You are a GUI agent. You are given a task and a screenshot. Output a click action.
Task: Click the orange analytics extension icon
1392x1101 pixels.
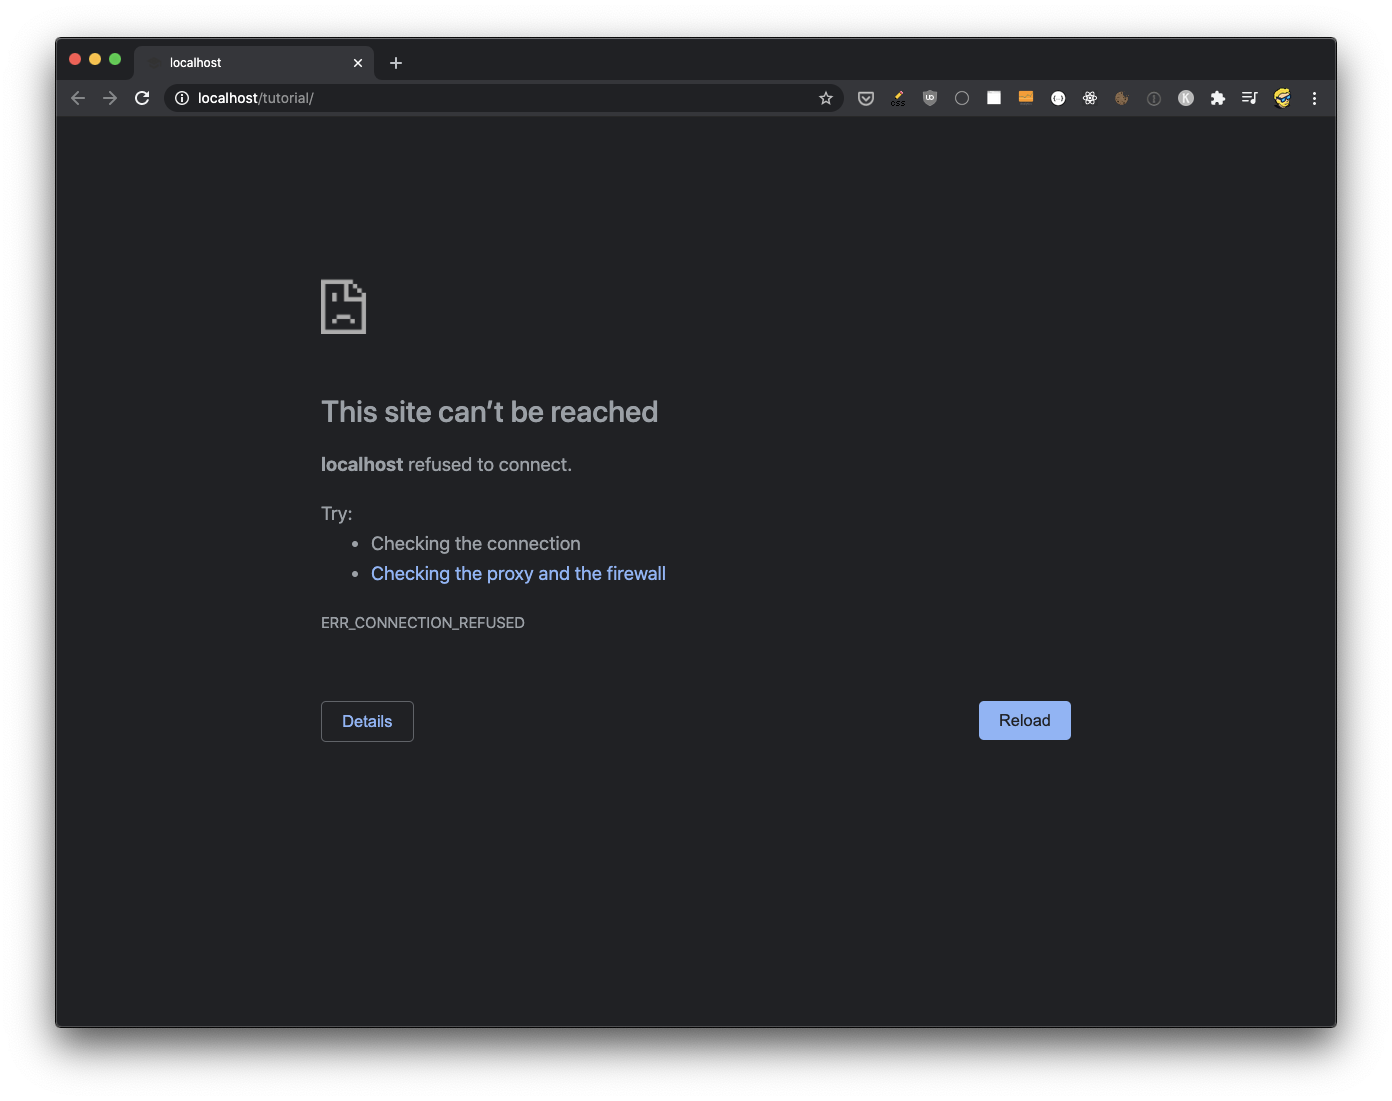coord(1026,97)
